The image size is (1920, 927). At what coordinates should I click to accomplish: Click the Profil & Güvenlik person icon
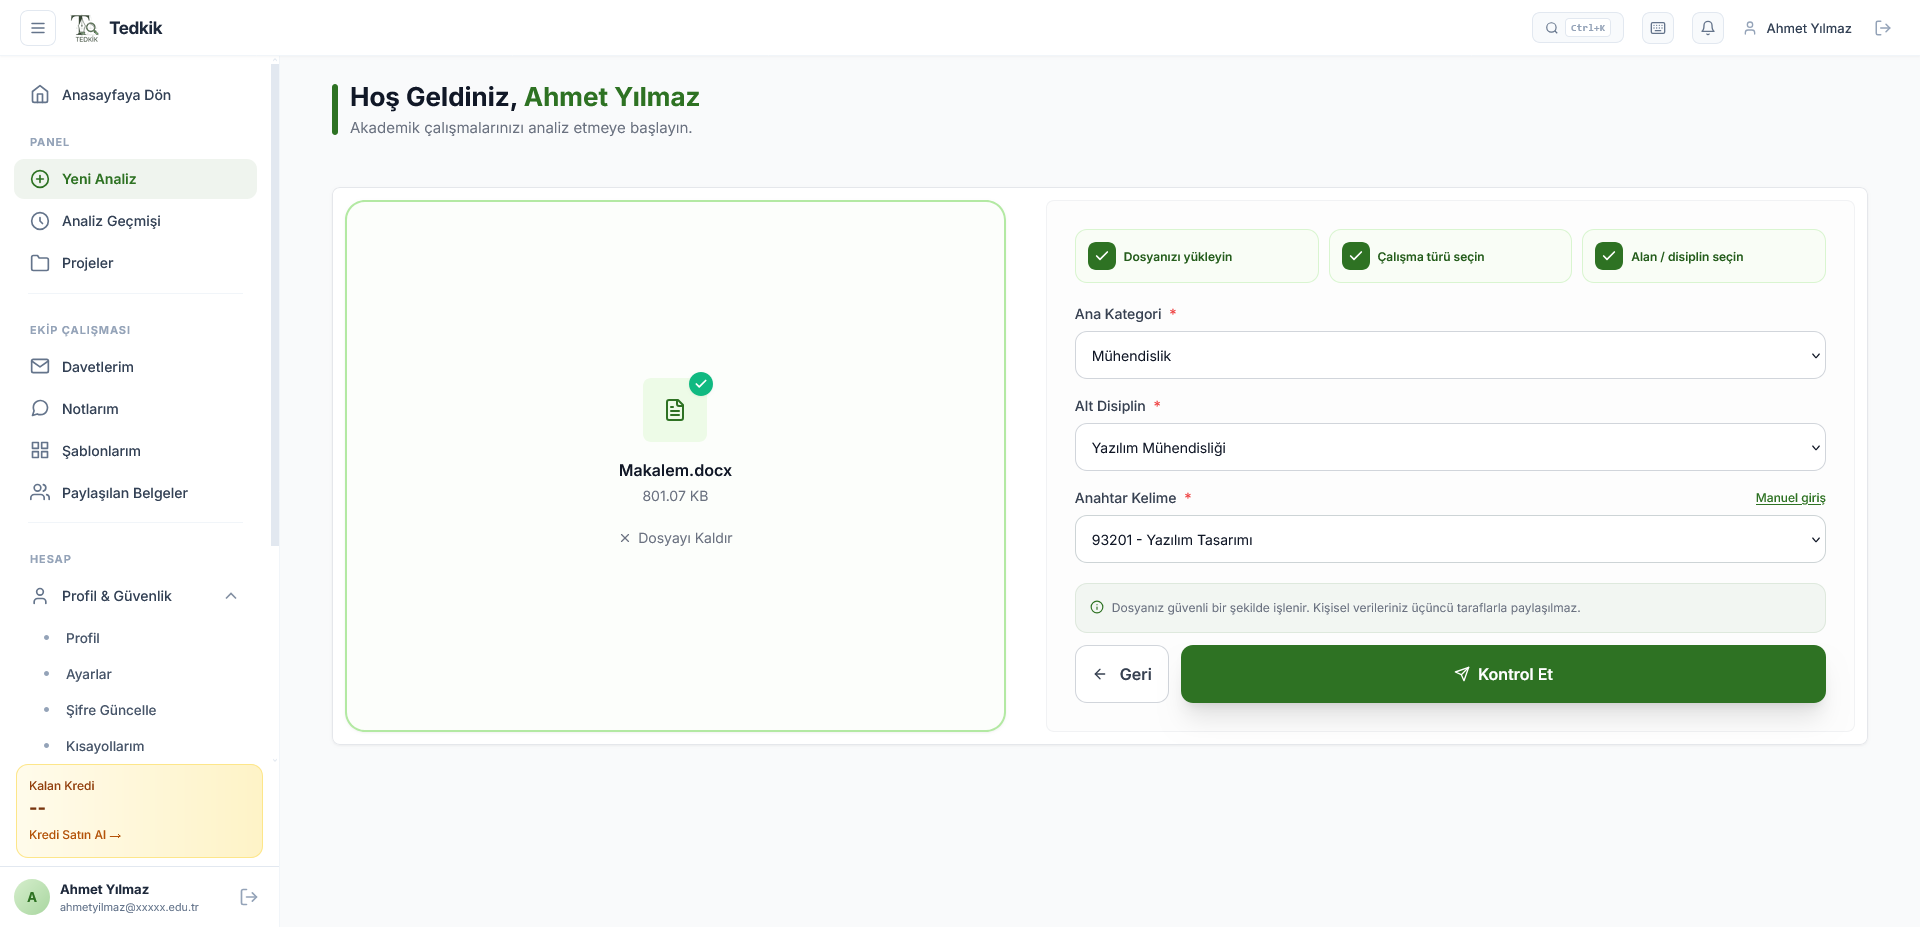tap(40, 596)
